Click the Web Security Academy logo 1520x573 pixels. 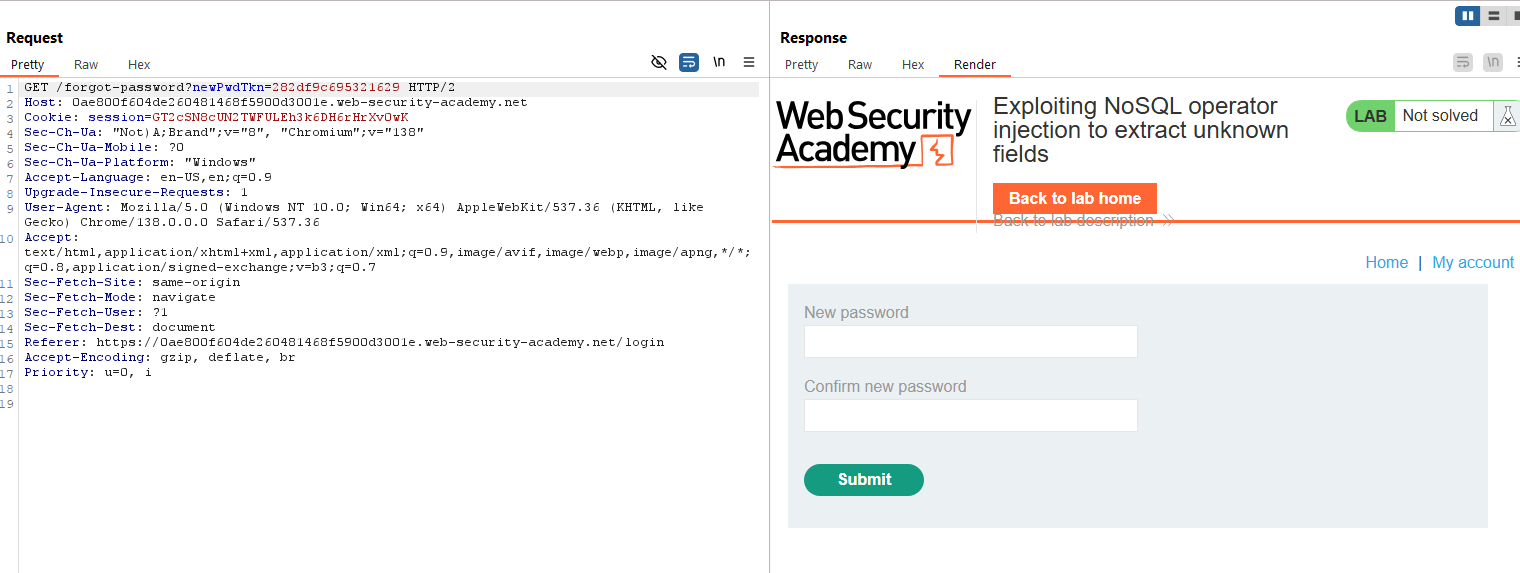[873, 133]
